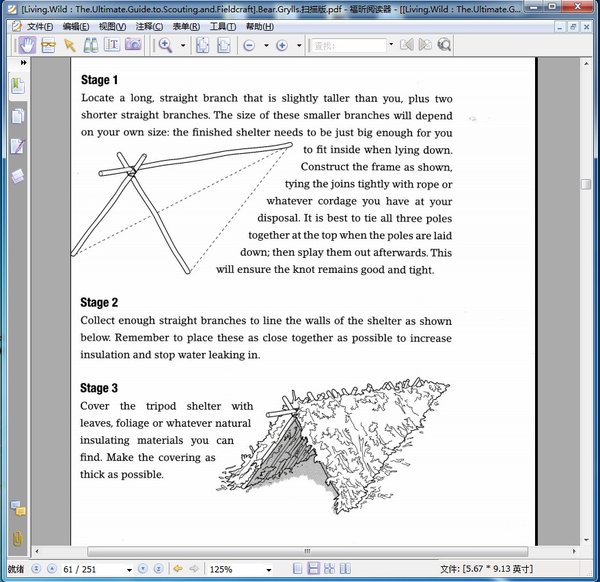This screenshot has width=600, height=582.
Task: Open the 文件(F) menu
Action: point(40,26)
